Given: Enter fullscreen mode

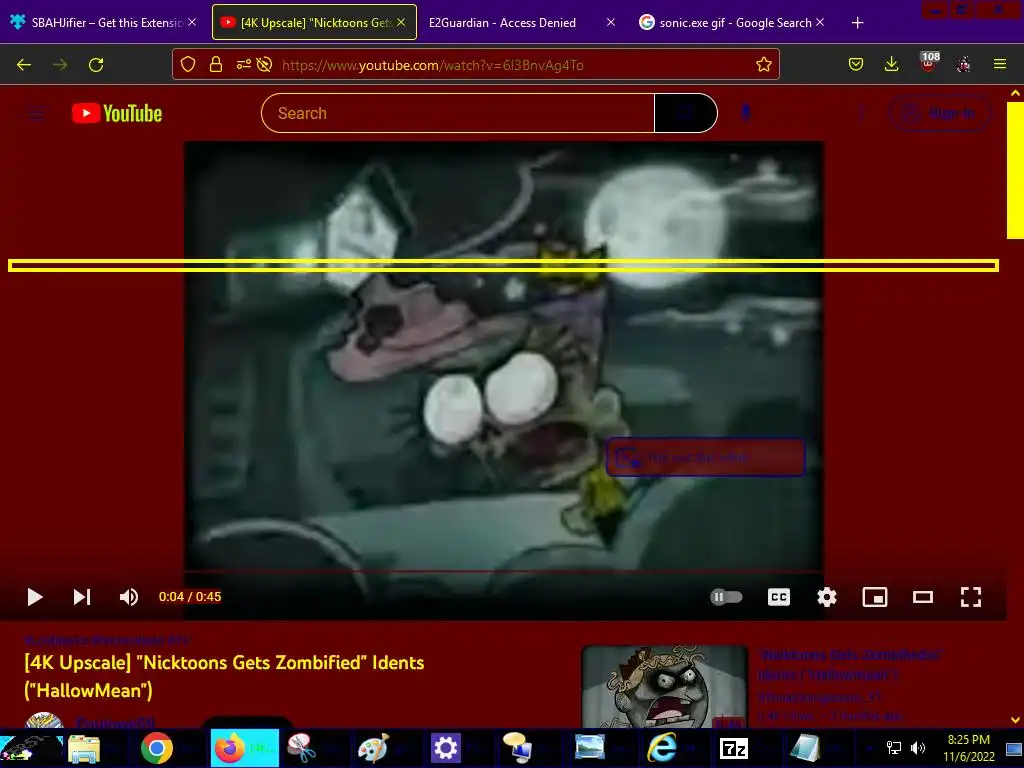Looking at the screenshot, I should click(x=970, y=597).
